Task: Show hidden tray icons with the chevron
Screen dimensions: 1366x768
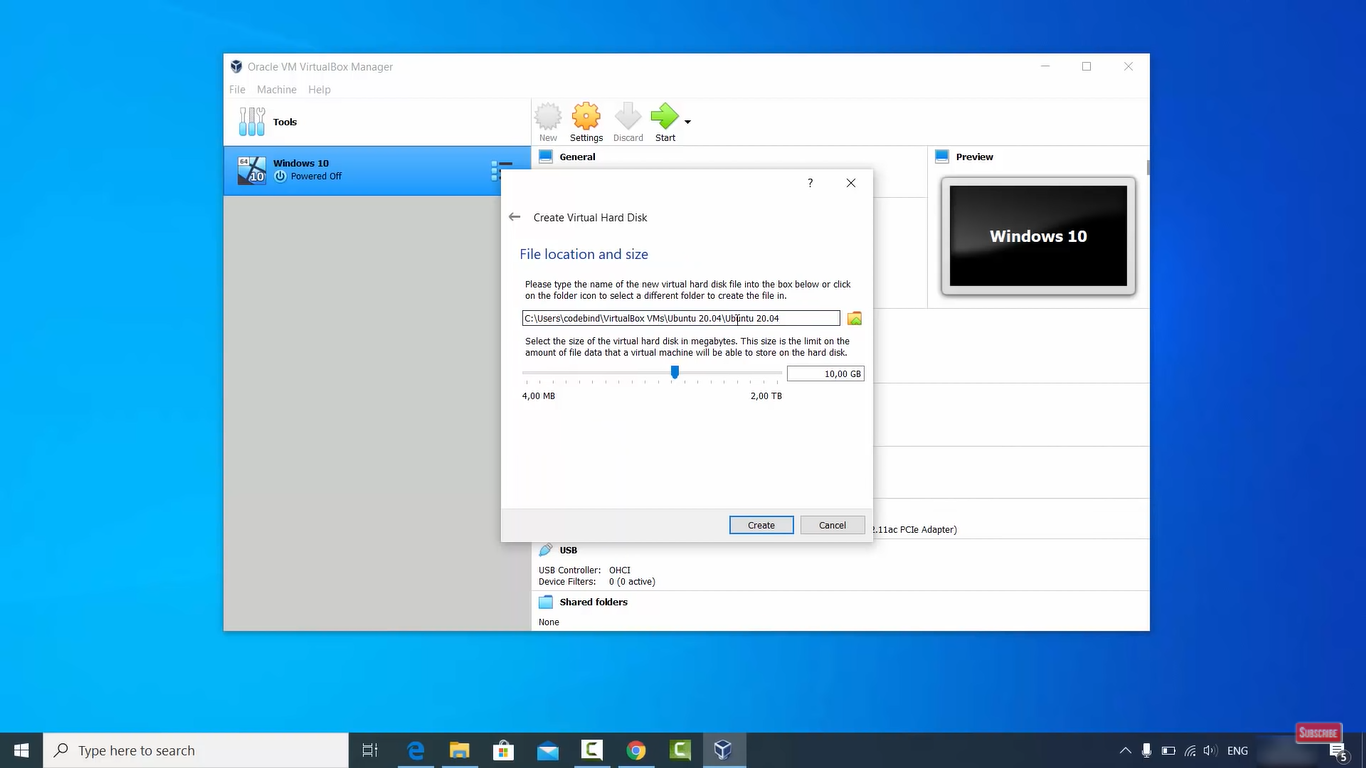Action: pyautogui.click(x=1126, y=751)
